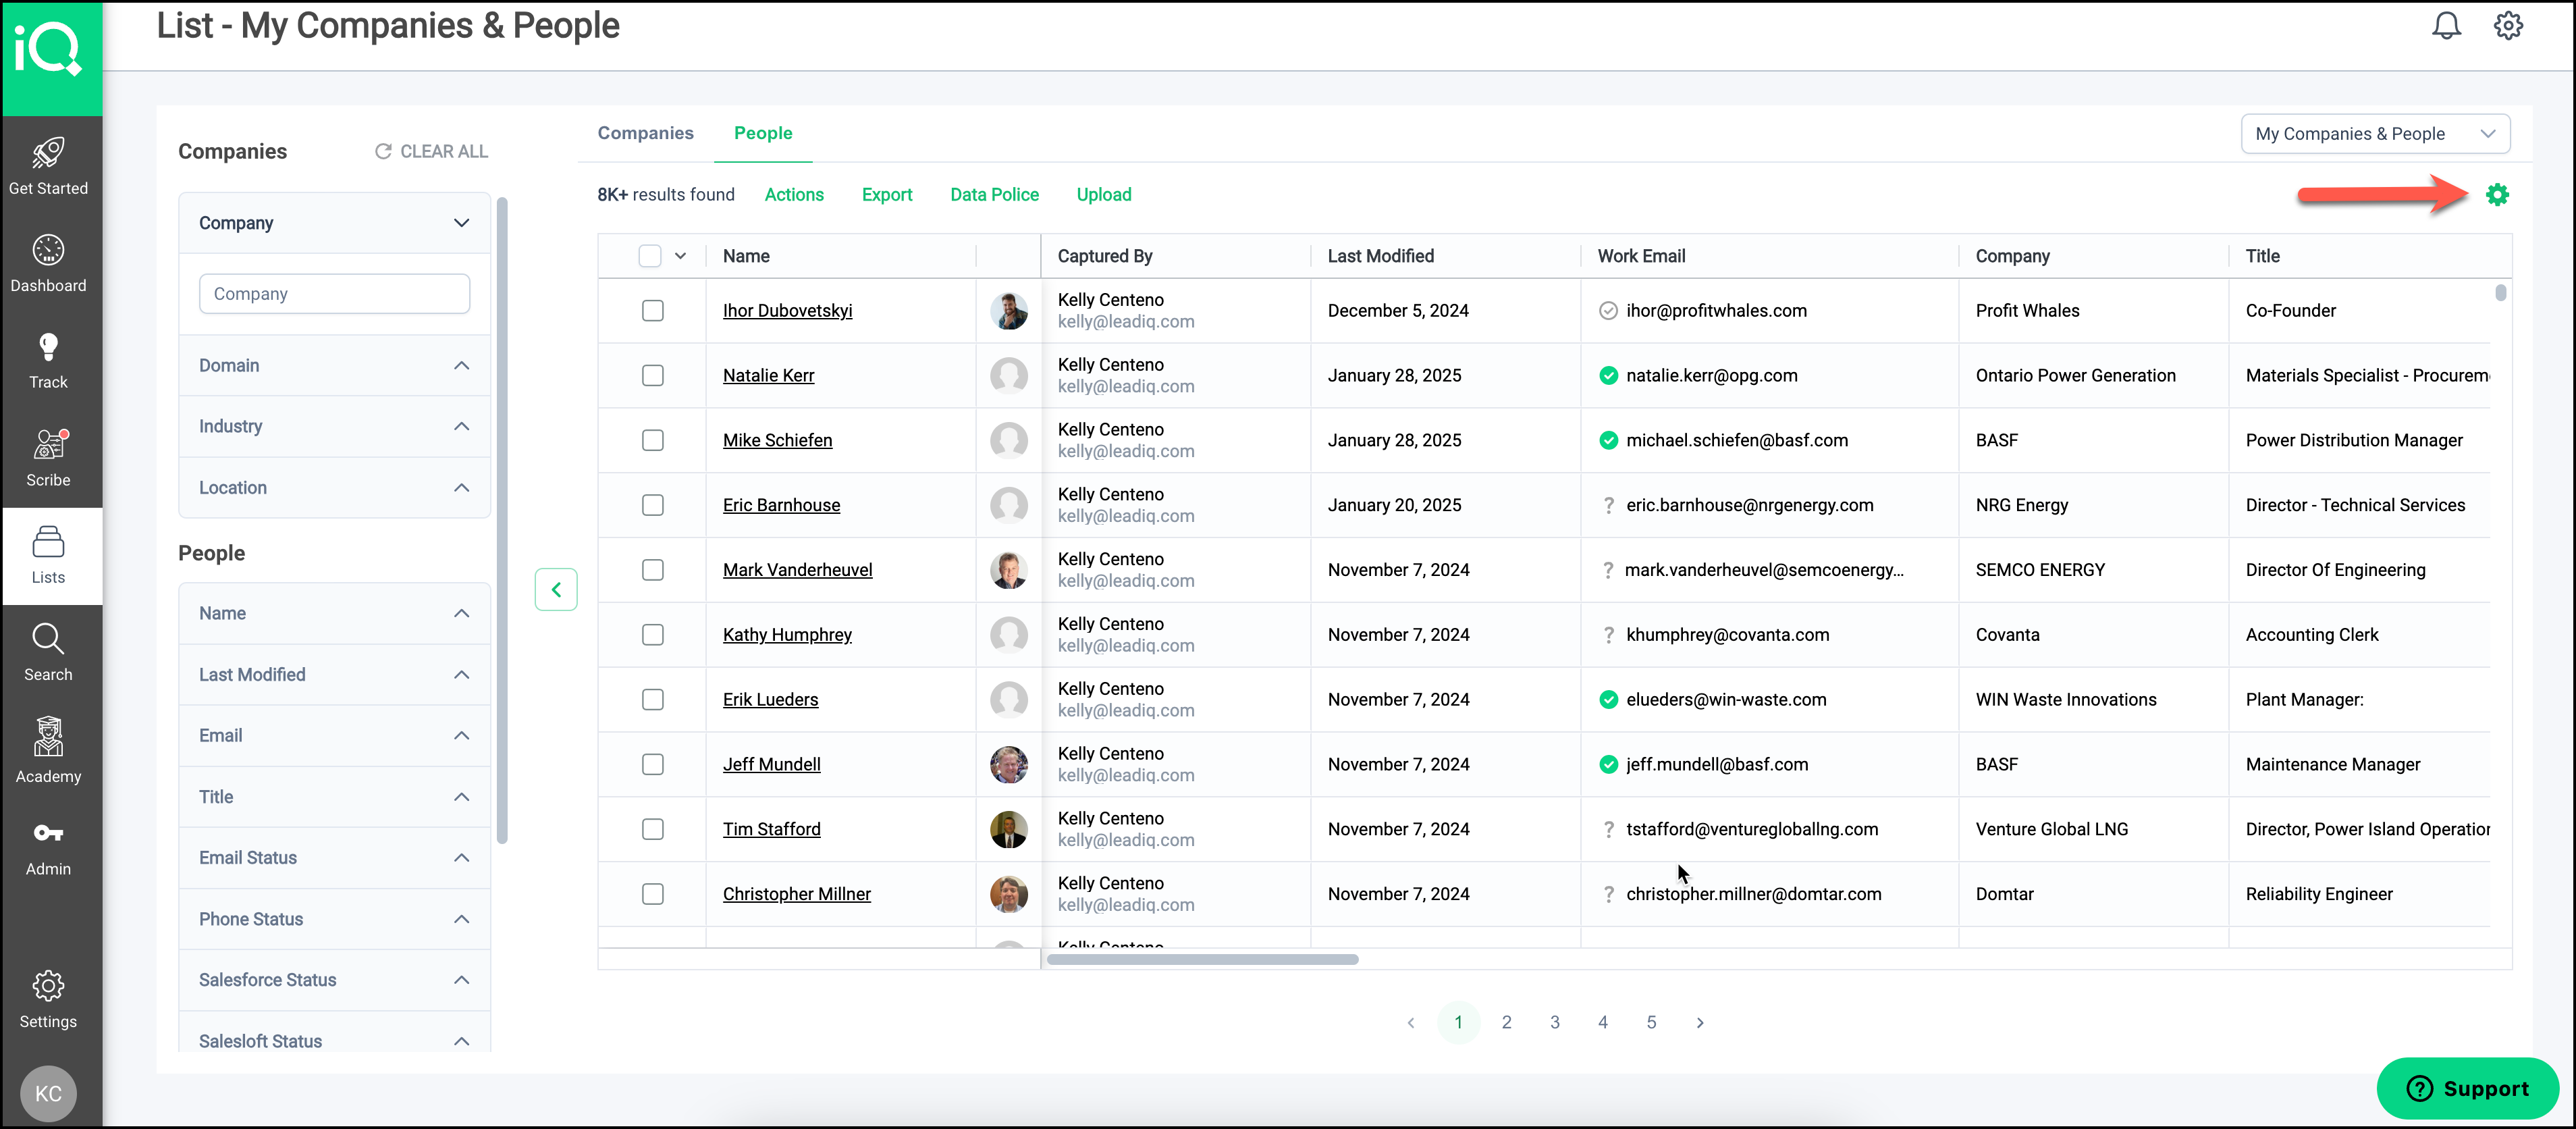Open the My Companies & People dropdown
2576x1129 pixels.
pos(2375,134)
